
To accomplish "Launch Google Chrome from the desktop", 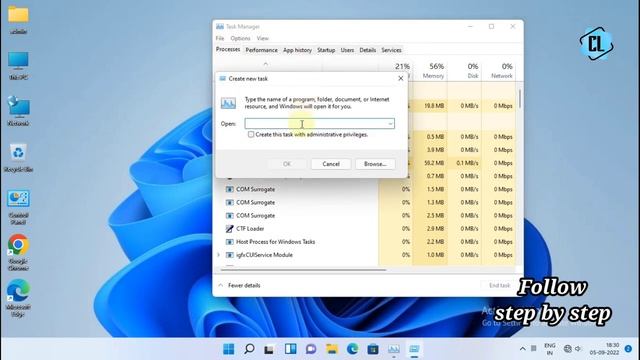I will pos(18,245).
